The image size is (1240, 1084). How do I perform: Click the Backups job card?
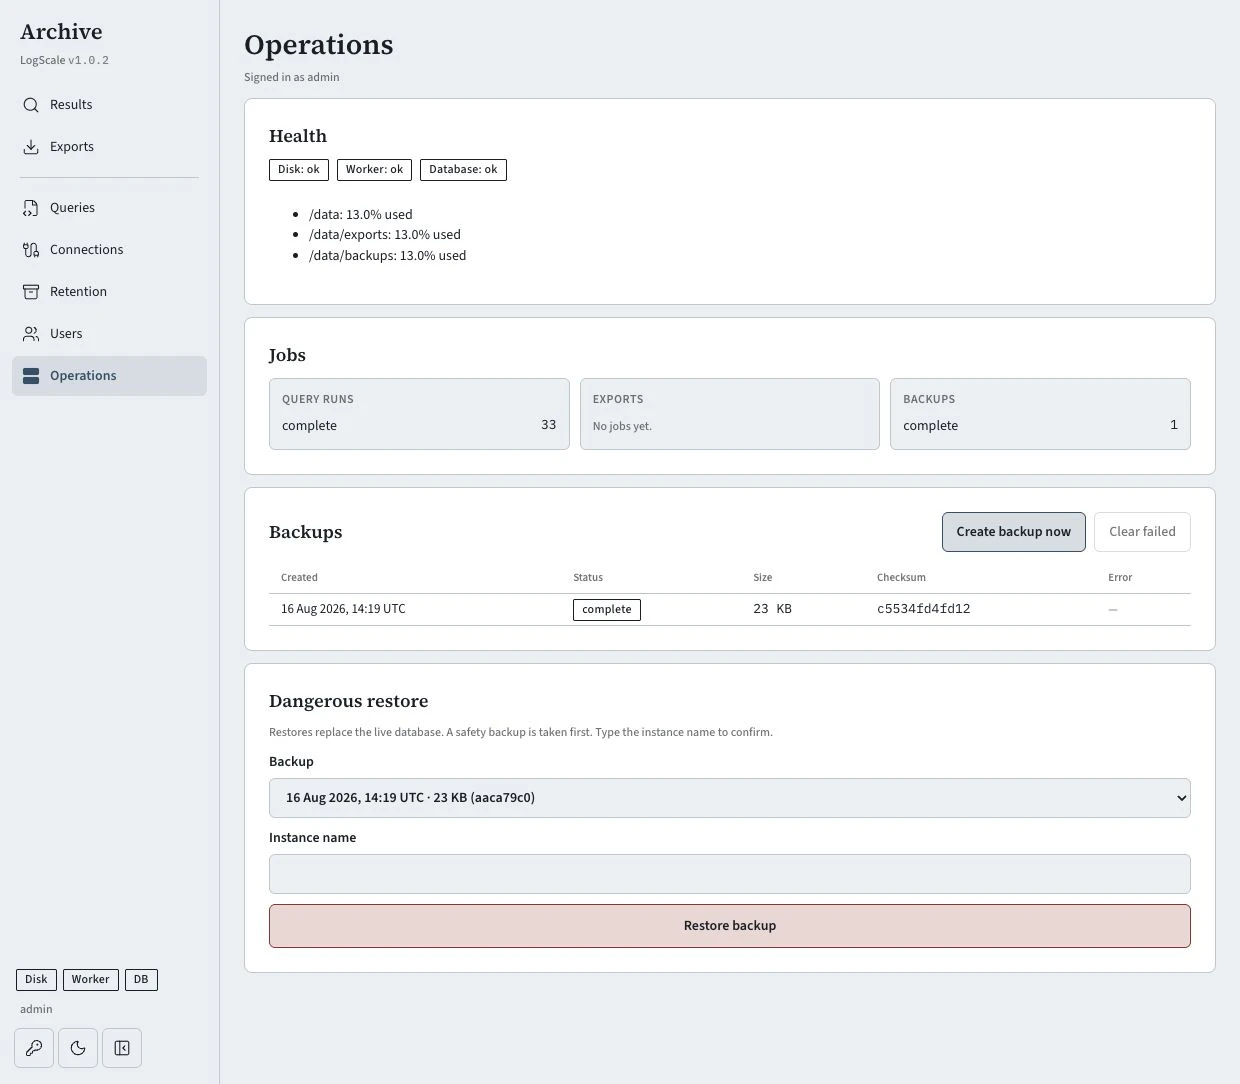coord(1040,414)
